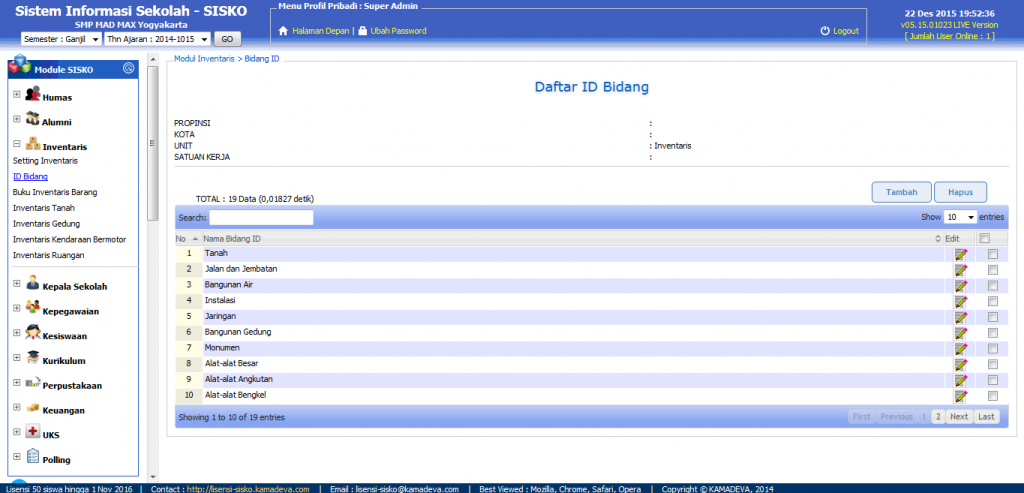The height and width of the screenshot is (493, 1024).
Task: Sort by the Nama Bidang ID column header
Action: click(x=571, y=239)
